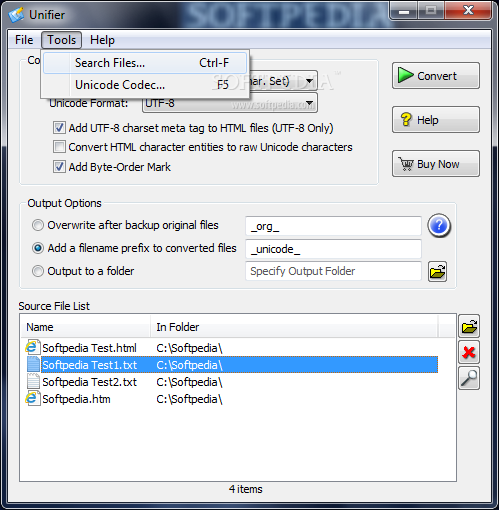The image size is (499, 510).
Task: Sort list by In Folder column header
Action: coord(294,327)
